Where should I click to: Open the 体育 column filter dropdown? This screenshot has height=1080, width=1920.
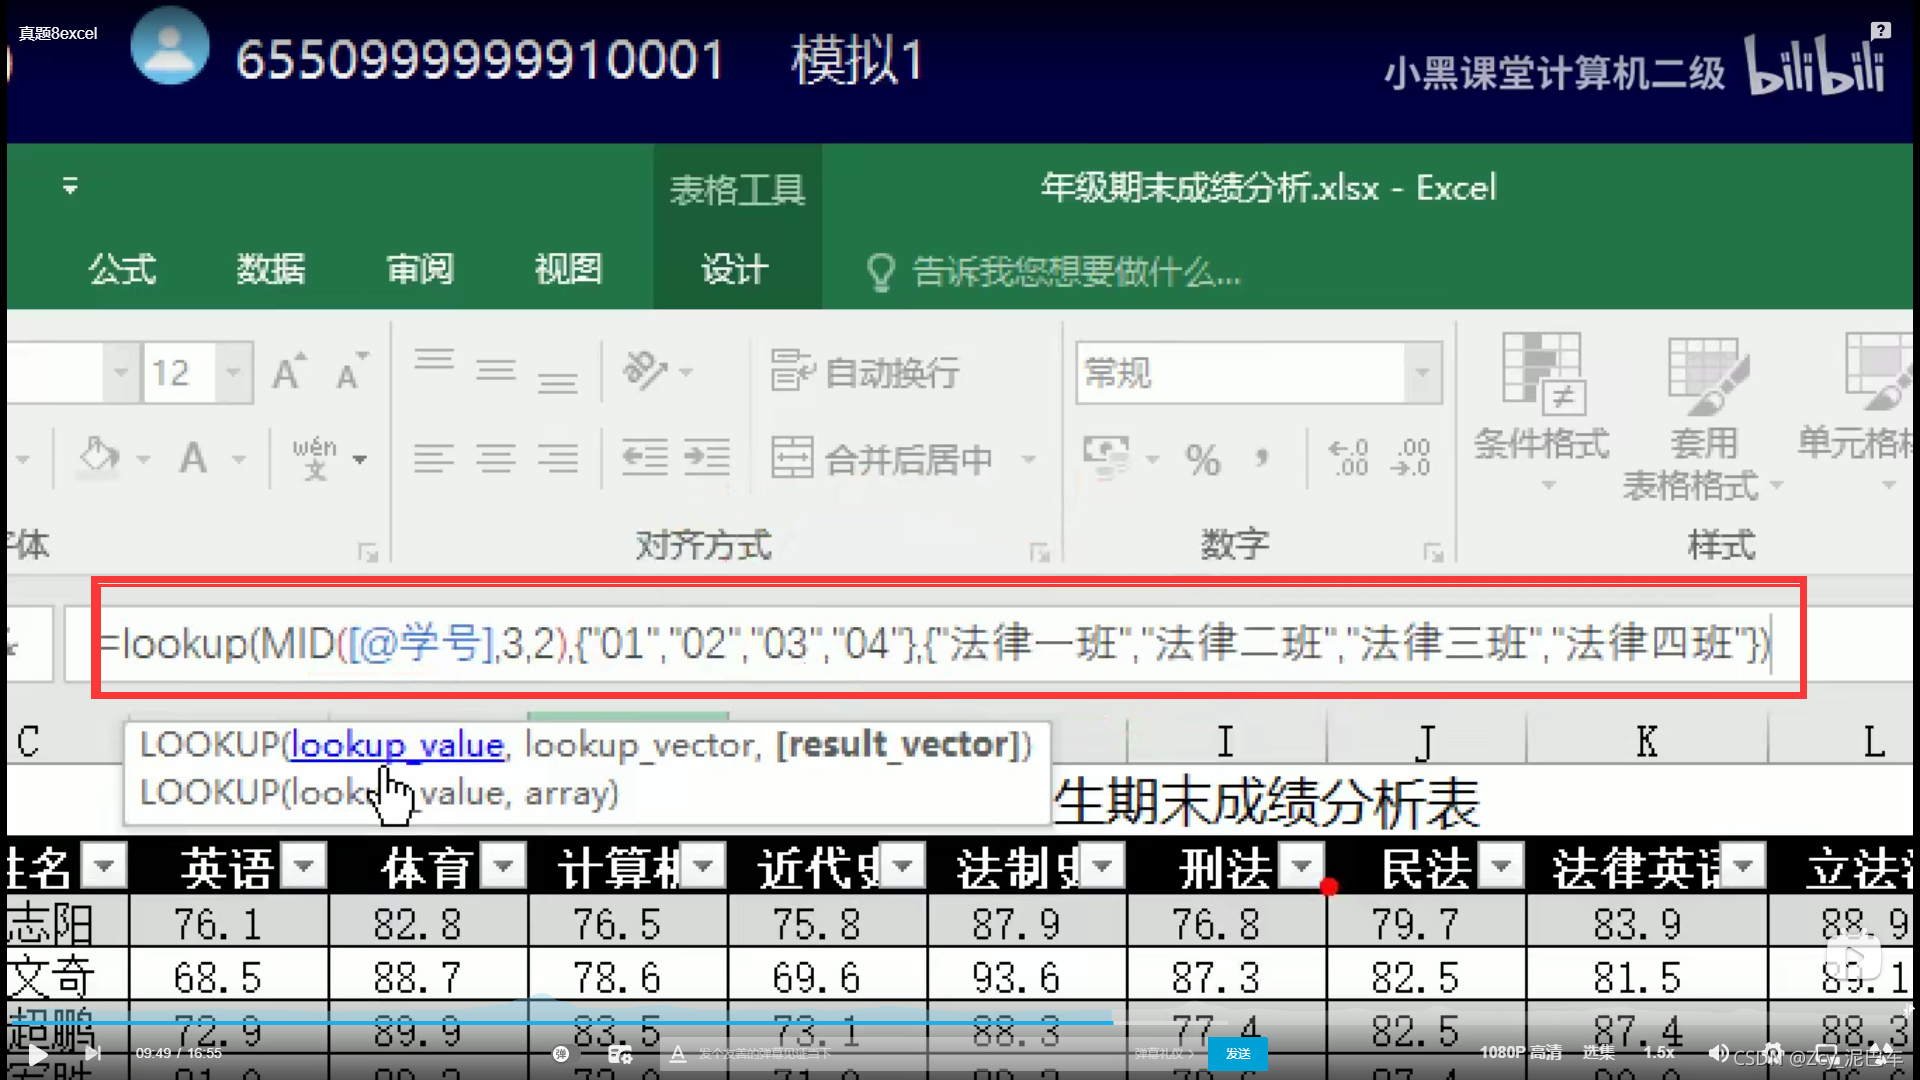[503, 866]
